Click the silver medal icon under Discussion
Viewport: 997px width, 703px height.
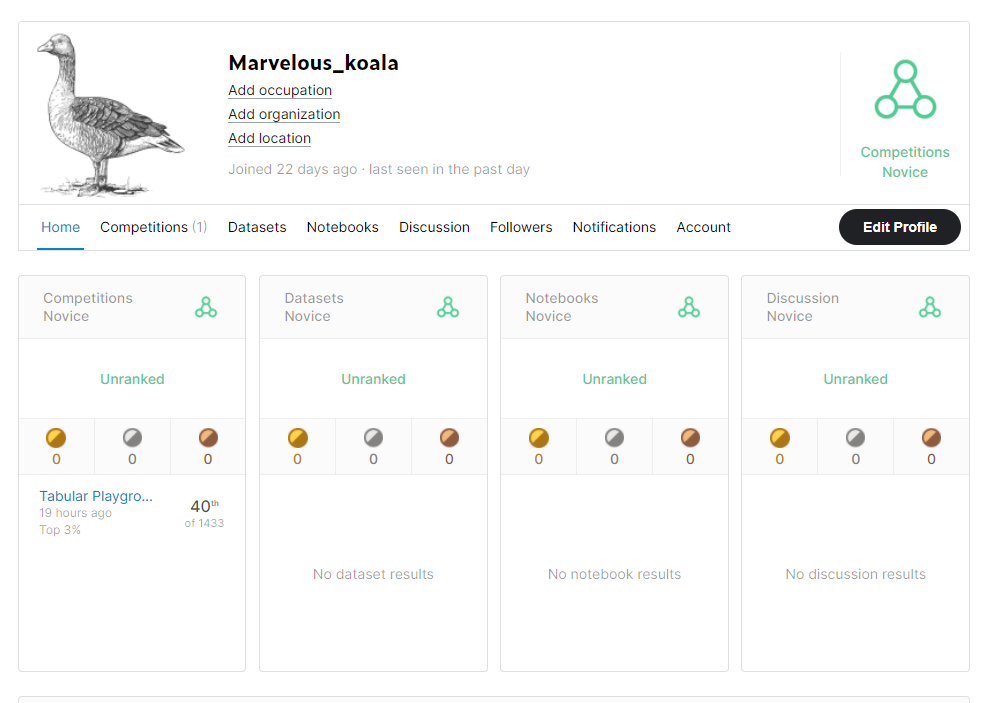855,437
